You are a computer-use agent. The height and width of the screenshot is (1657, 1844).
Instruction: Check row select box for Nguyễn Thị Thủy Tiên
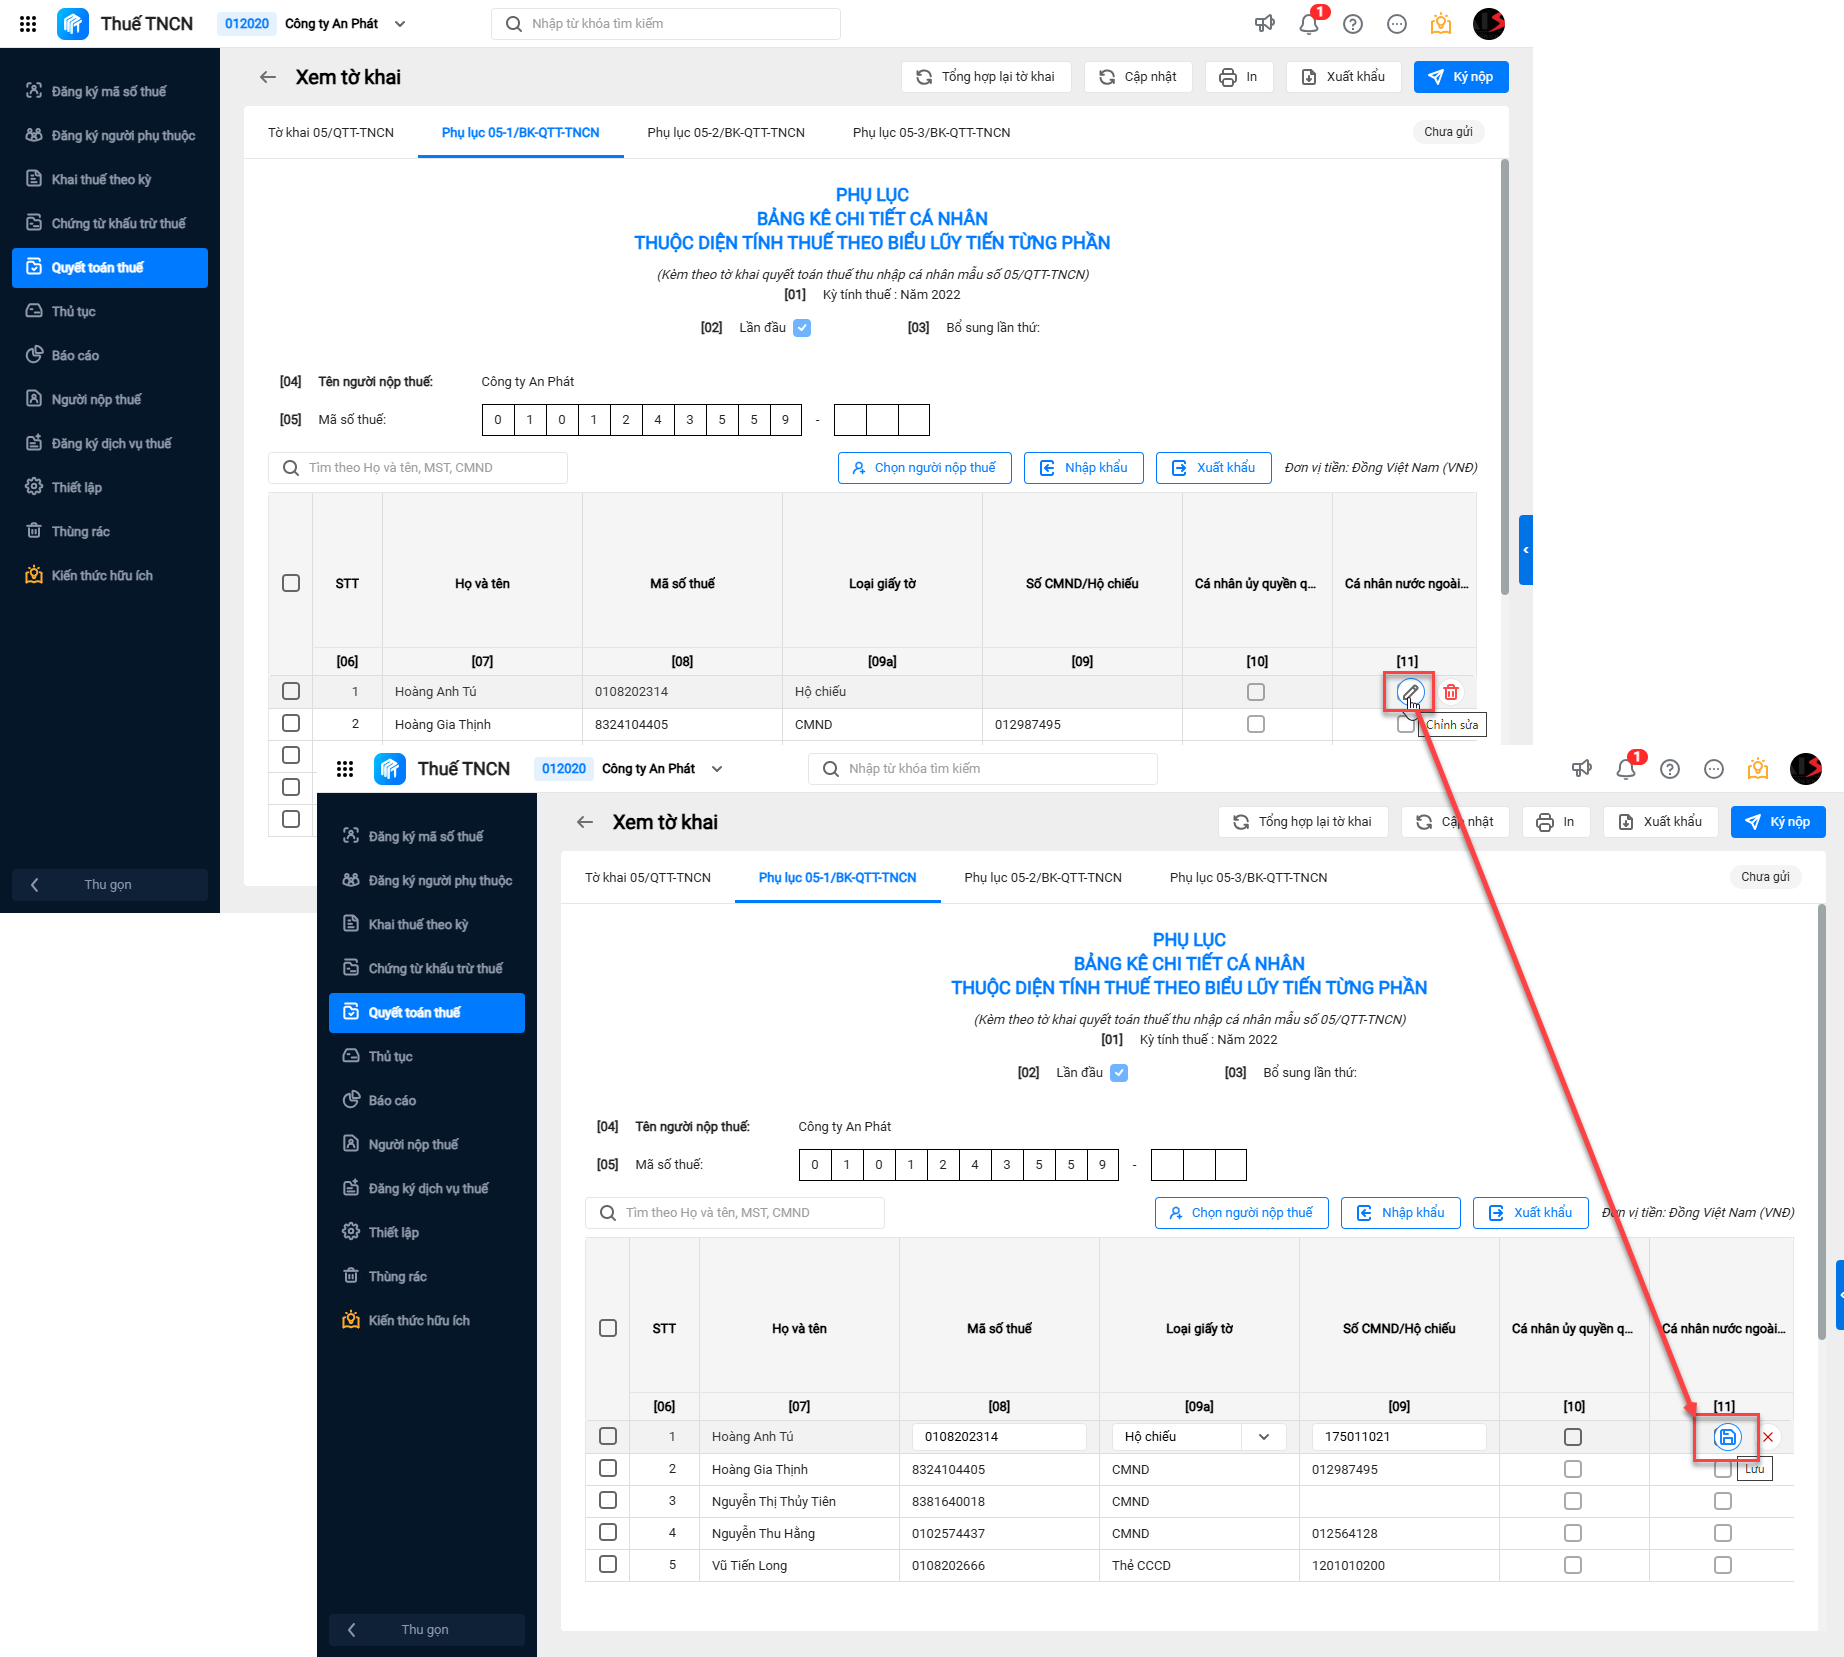(x=608, y=1500)
